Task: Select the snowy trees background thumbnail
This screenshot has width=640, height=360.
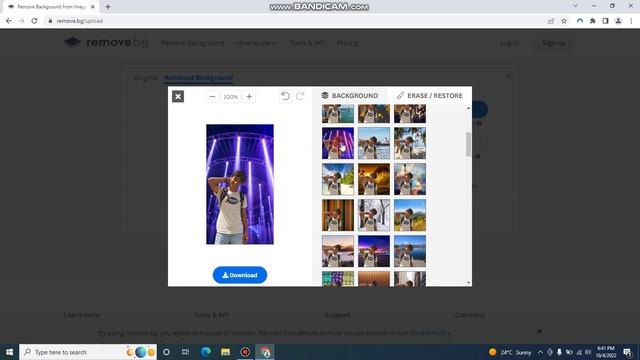Action: pos(374,215)
